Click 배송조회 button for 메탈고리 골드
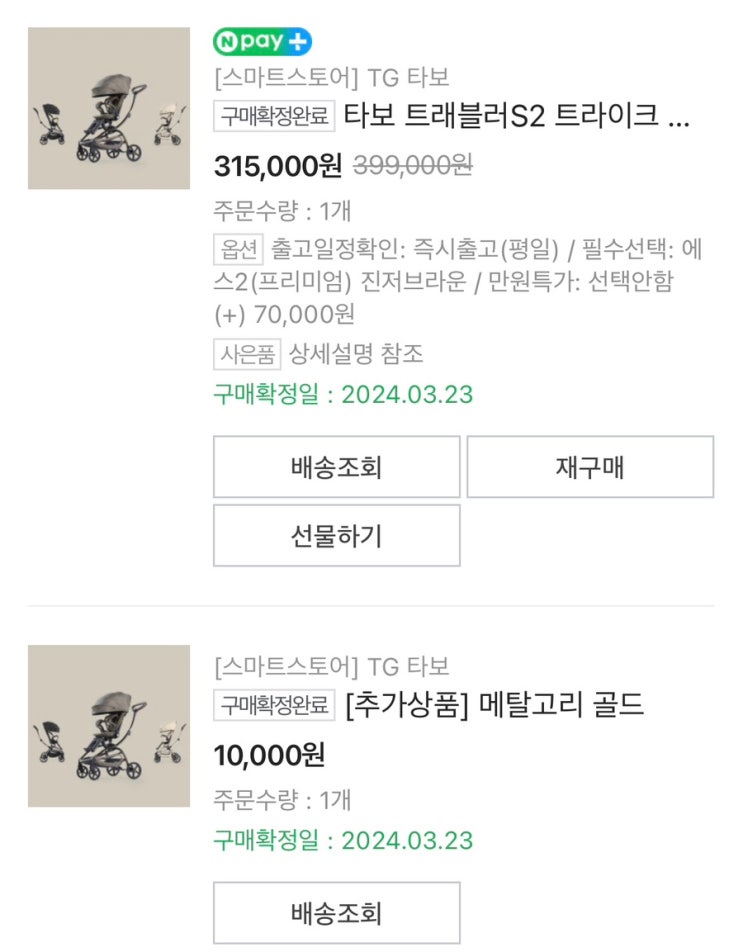The height and width of the screenshot is (952, 743). 336,912
